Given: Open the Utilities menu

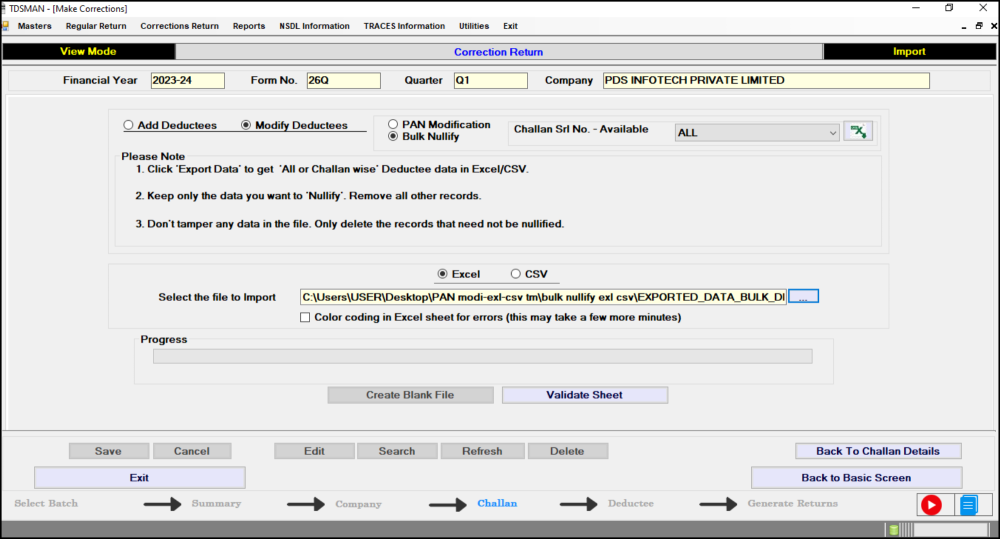Looking at the screenshot, I should point(474,26).
